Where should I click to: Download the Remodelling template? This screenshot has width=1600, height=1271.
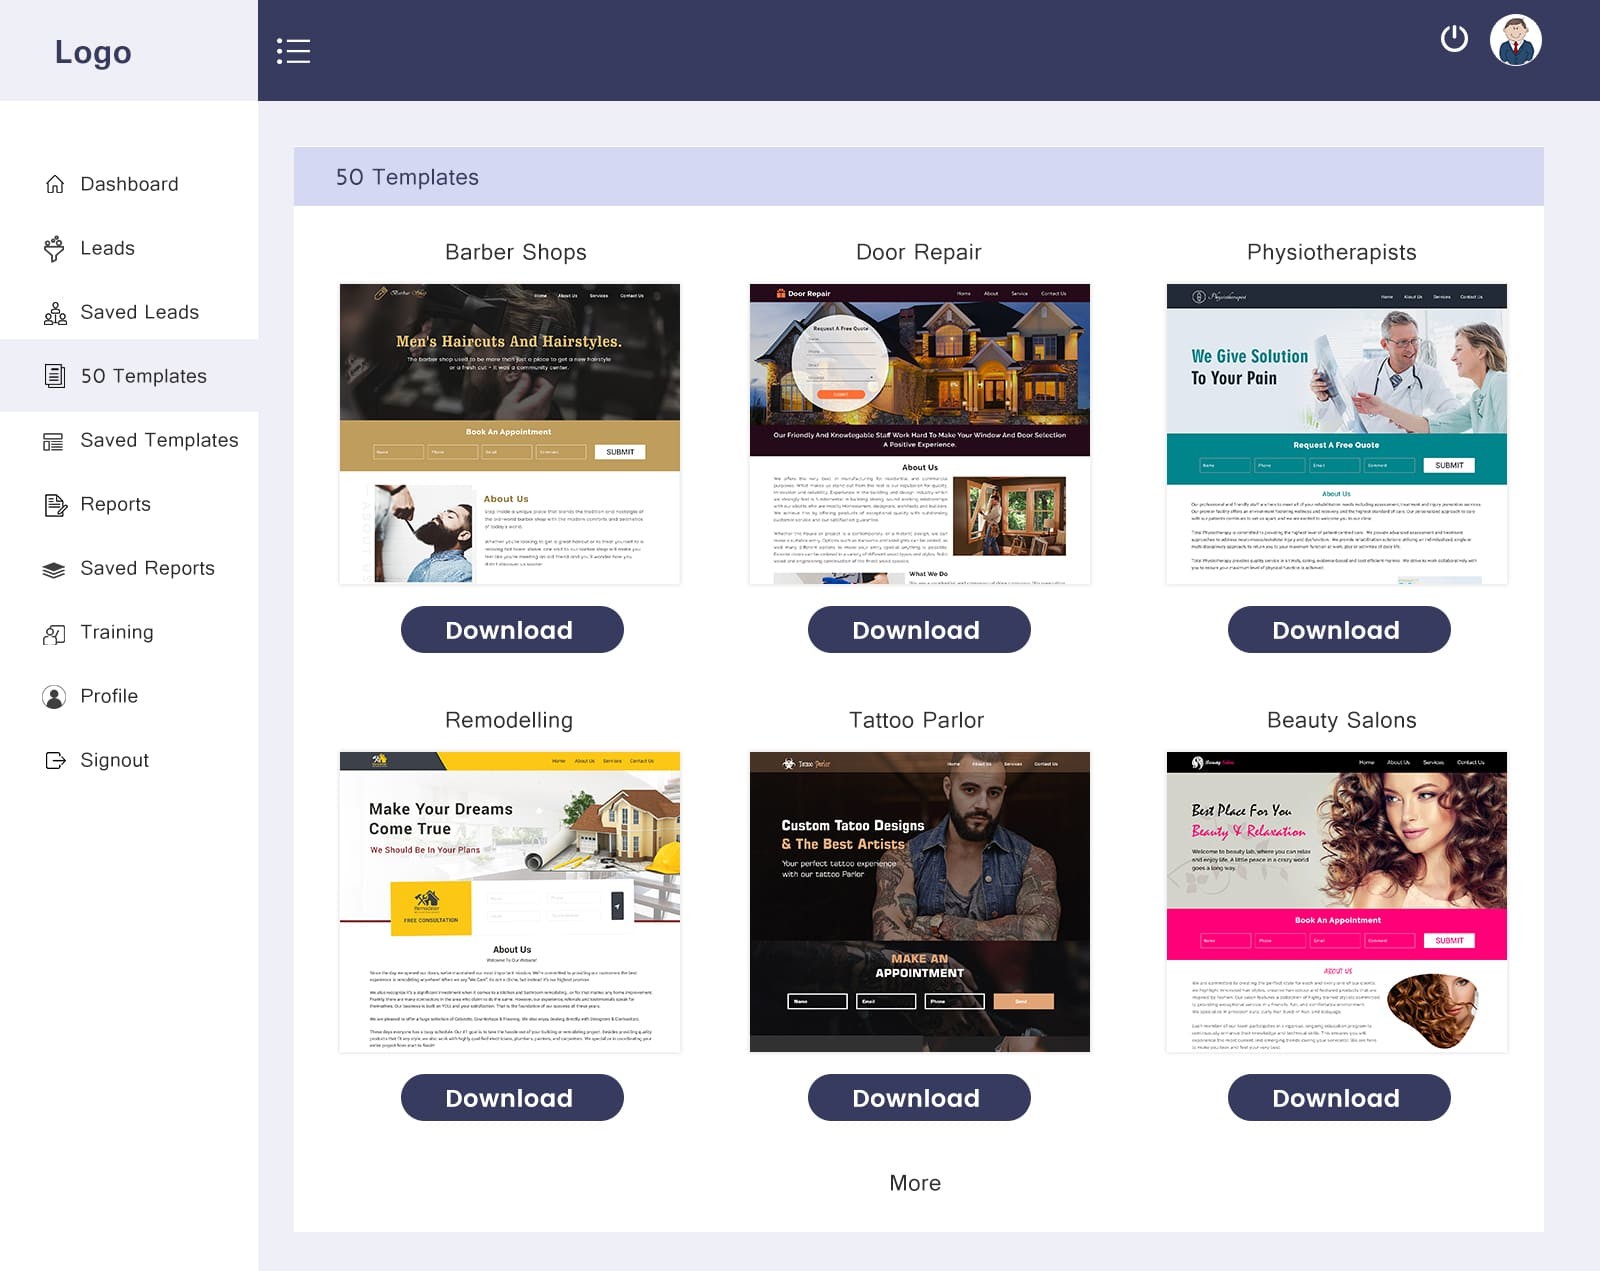point(512,1098)
